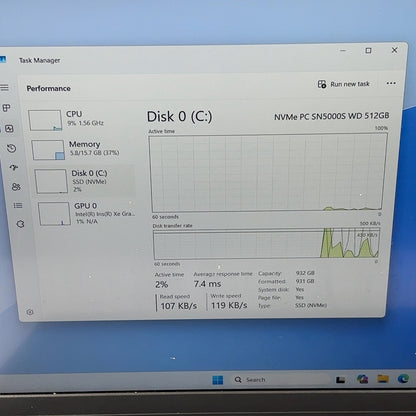The image size is (416, 416).
Task: Click the 7.4 ms average response time value
Action: coord(207,284)
